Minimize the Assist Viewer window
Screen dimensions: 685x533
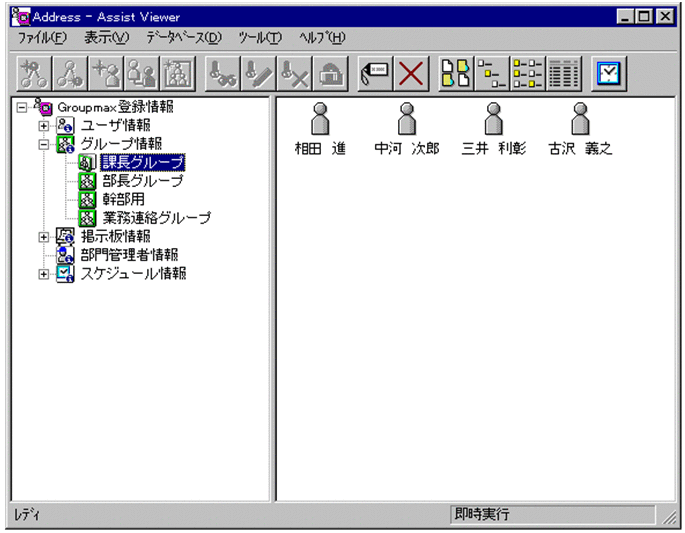(x=626, y=17)
